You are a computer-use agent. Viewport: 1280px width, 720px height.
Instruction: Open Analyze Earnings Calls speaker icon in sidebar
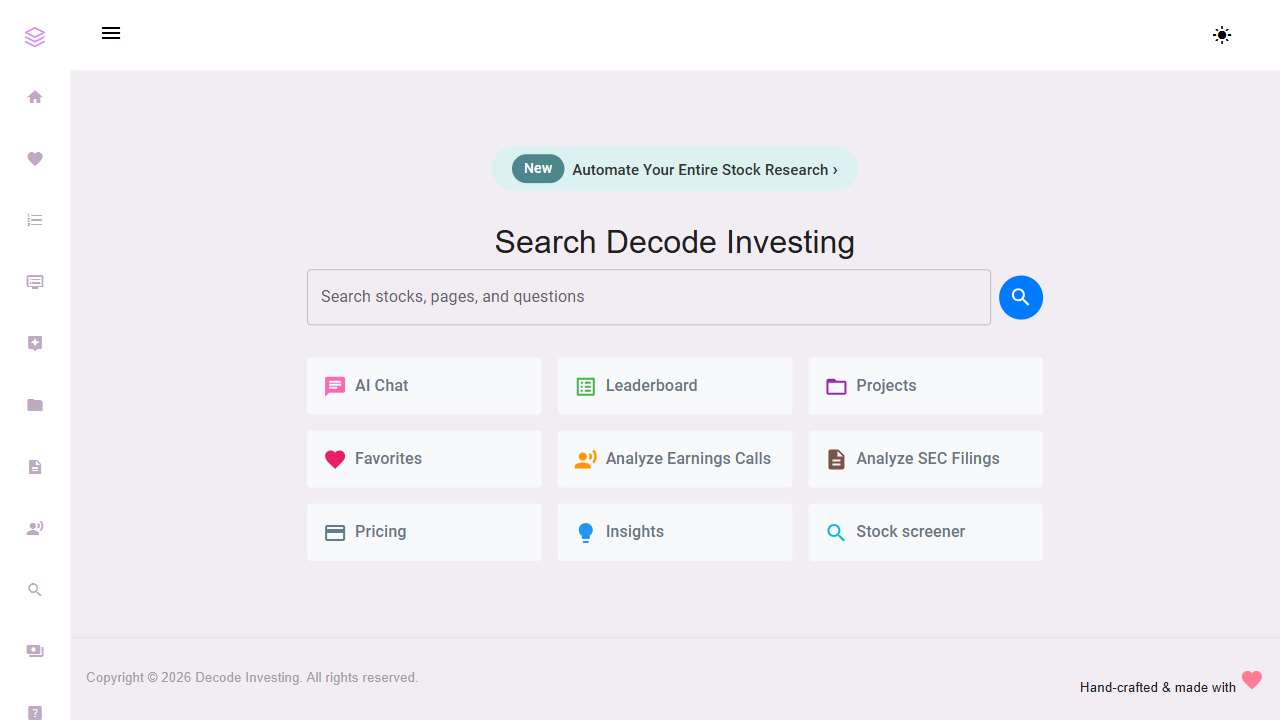point(35,527)
